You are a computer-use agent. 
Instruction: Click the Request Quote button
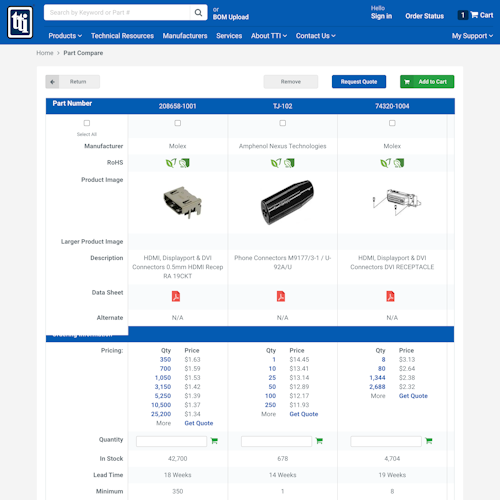[x=359, y=82]
